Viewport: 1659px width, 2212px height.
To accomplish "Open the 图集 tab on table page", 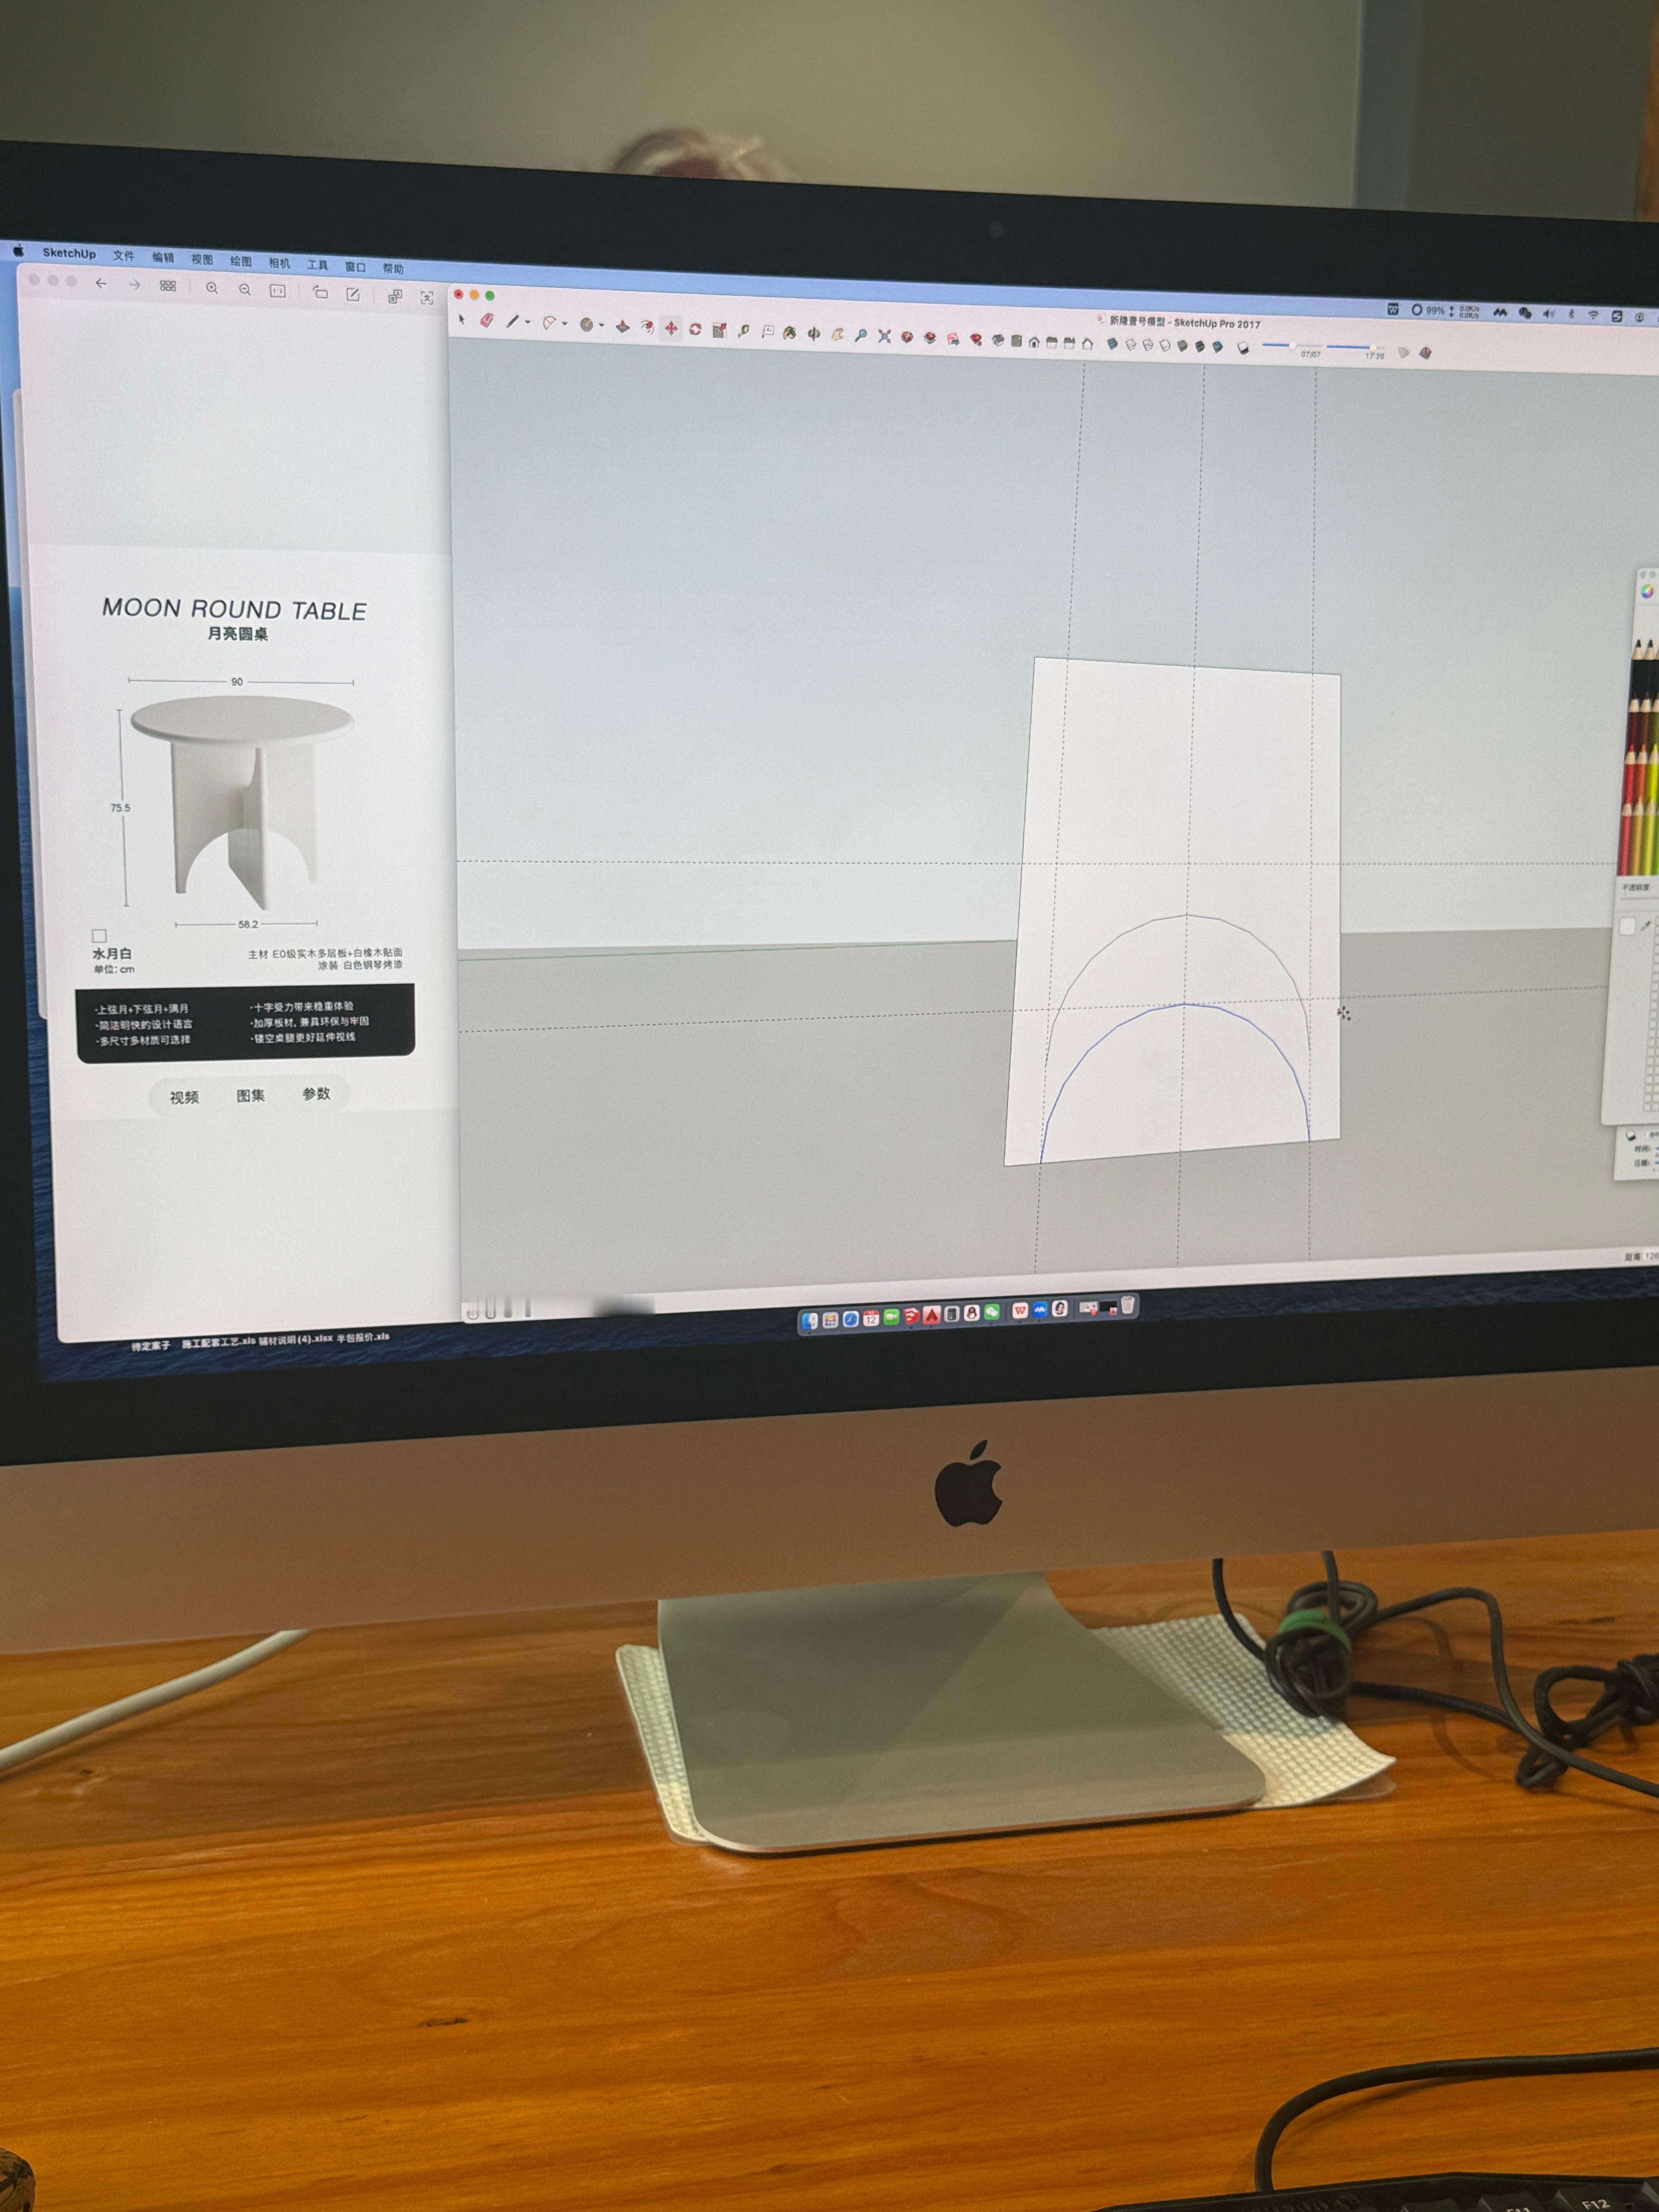I will (251, 1095).
